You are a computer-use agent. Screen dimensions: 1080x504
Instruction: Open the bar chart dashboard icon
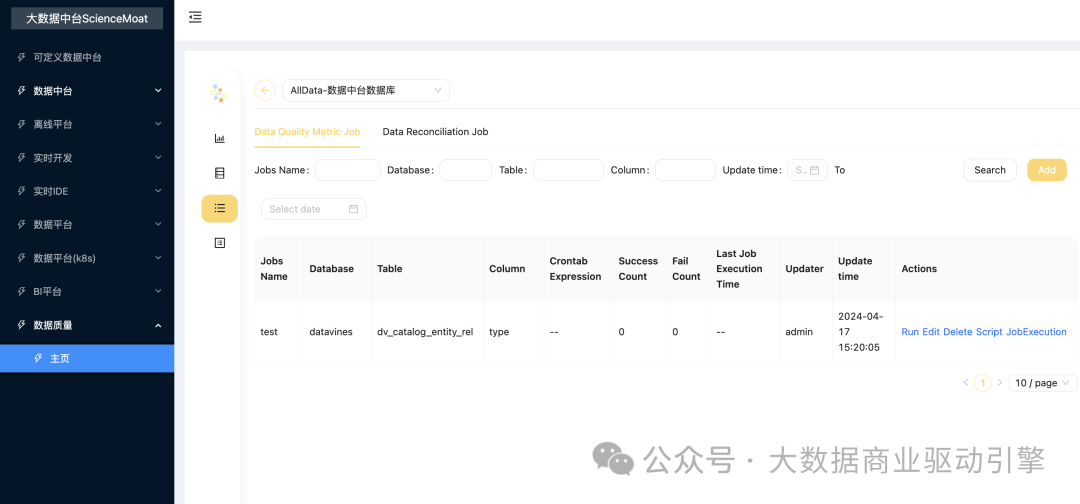coord(220,138)
